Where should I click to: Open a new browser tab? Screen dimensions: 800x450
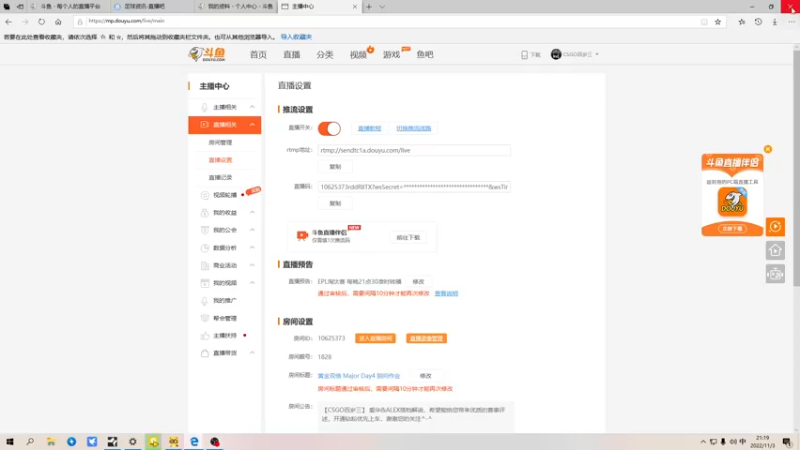369,7
